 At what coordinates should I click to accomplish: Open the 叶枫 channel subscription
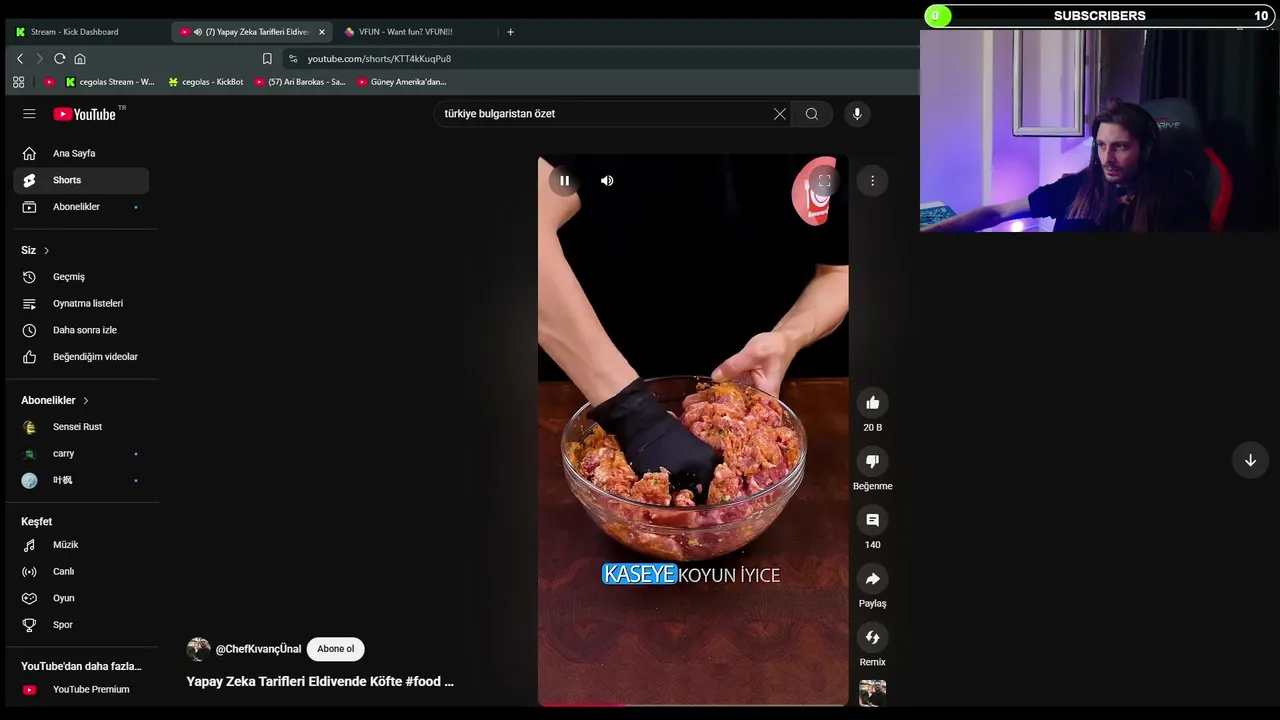[81, 480]
